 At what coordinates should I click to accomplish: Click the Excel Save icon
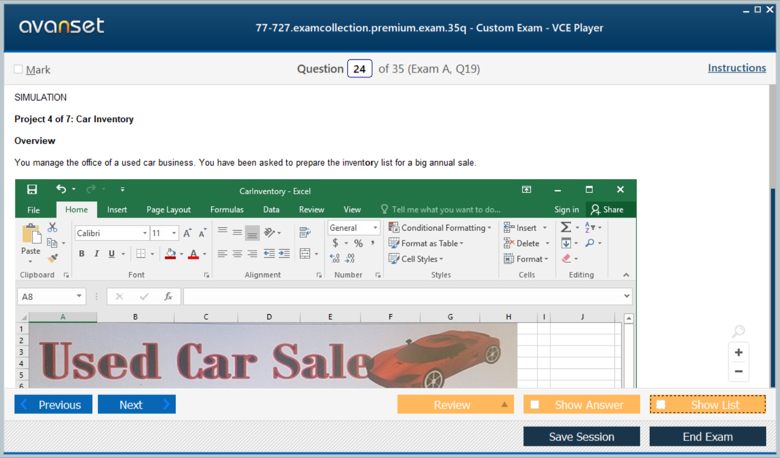point(32,189)
